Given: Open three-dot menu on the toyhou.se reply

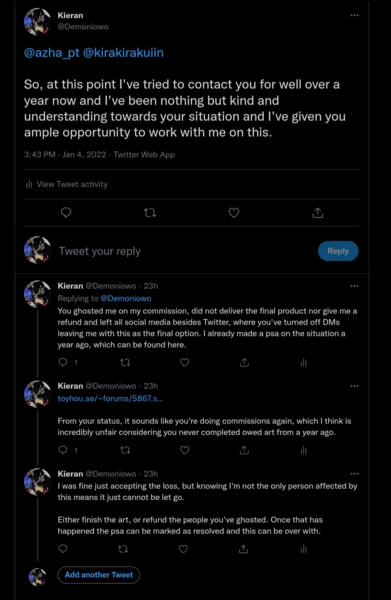Looking at the screenshot, I should 355,386.
